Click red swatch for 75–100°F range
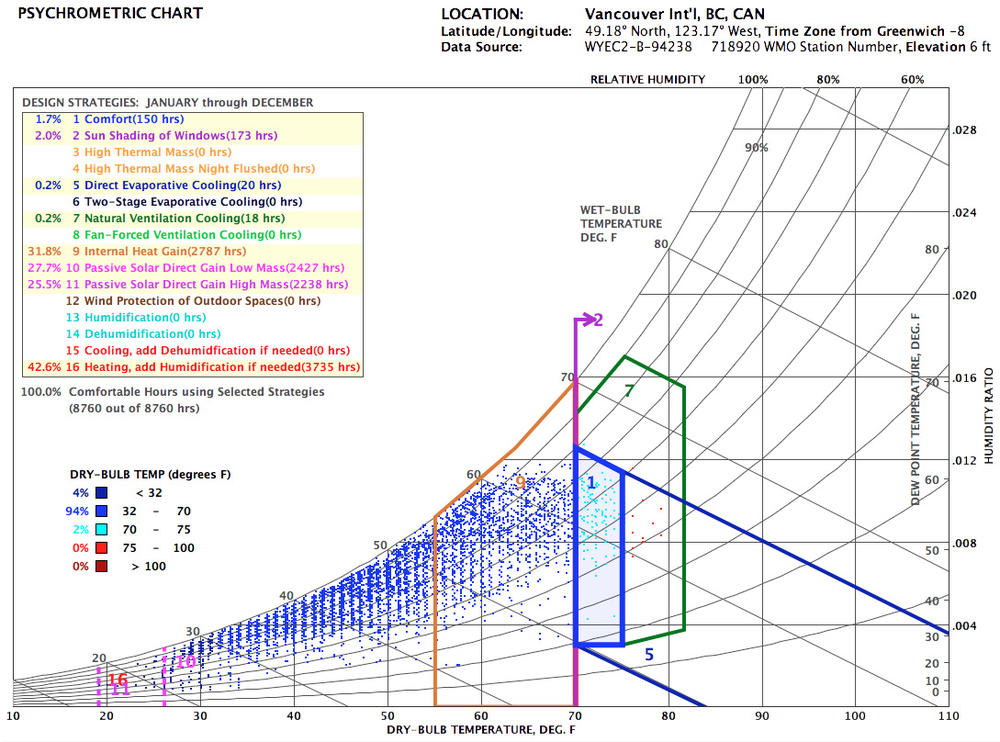 103,548
